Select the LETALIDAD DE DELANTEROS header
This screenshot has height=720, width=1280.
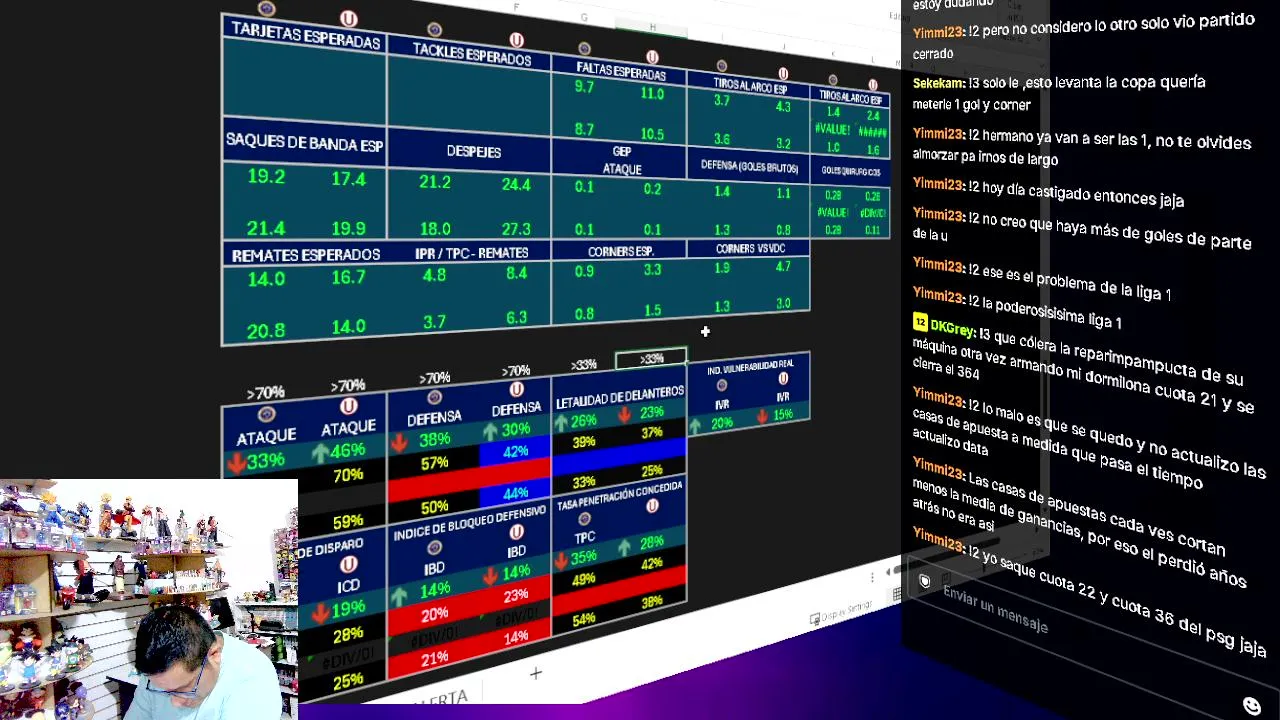click(x=619, y=398)
